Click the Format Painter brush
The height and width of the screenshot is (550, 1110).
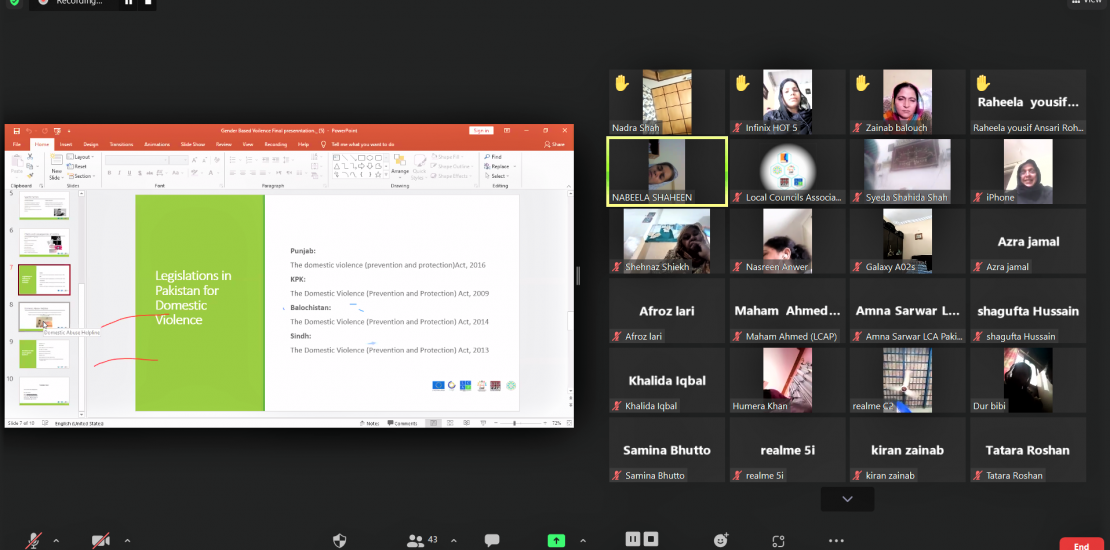tap(30, 175)
